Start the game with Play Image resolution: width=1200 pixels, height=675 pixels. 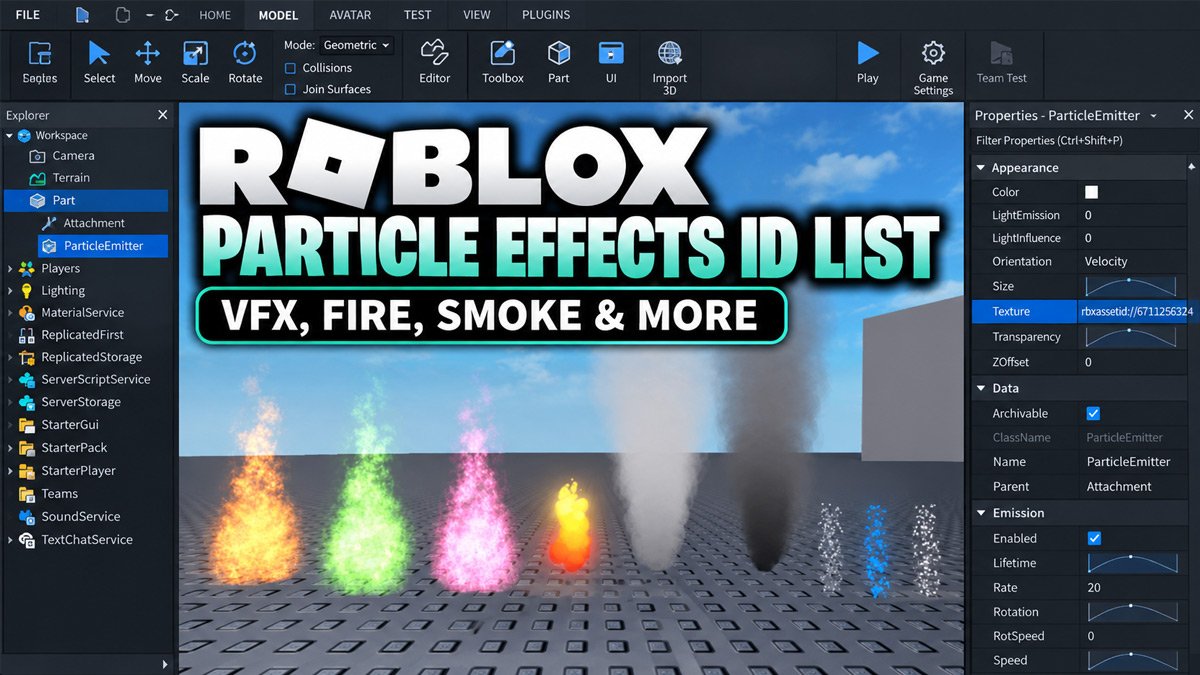[x=868, y=62]
